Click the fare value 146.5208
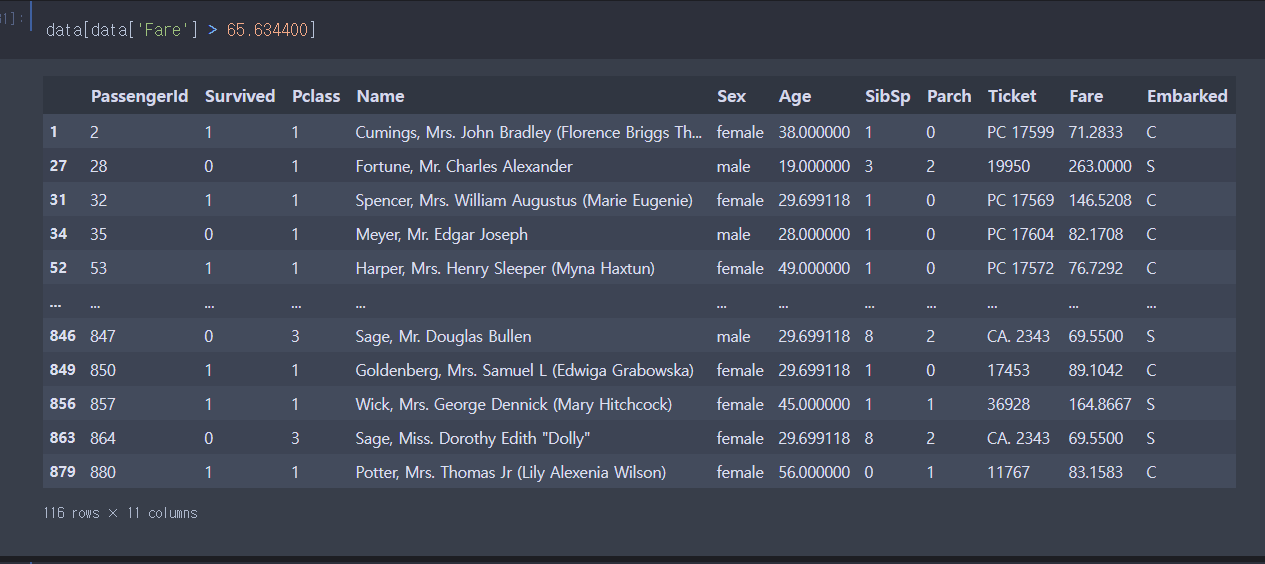The image size is (1265, 564). pos(1100,200)
